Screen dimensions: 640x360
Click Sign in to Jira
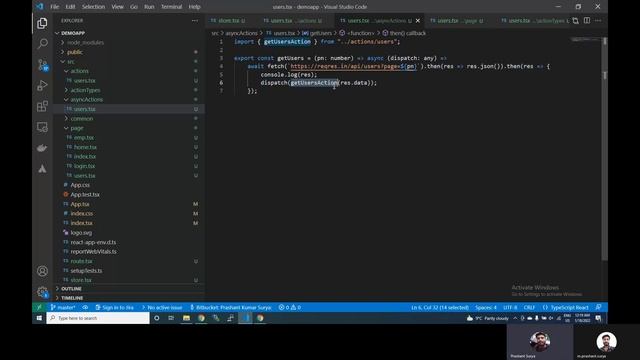pos(115,307)
